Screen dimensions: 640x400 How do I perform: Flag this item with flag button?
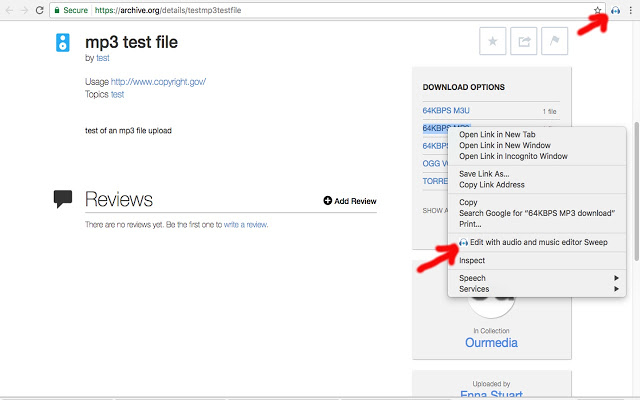[554, 41]
